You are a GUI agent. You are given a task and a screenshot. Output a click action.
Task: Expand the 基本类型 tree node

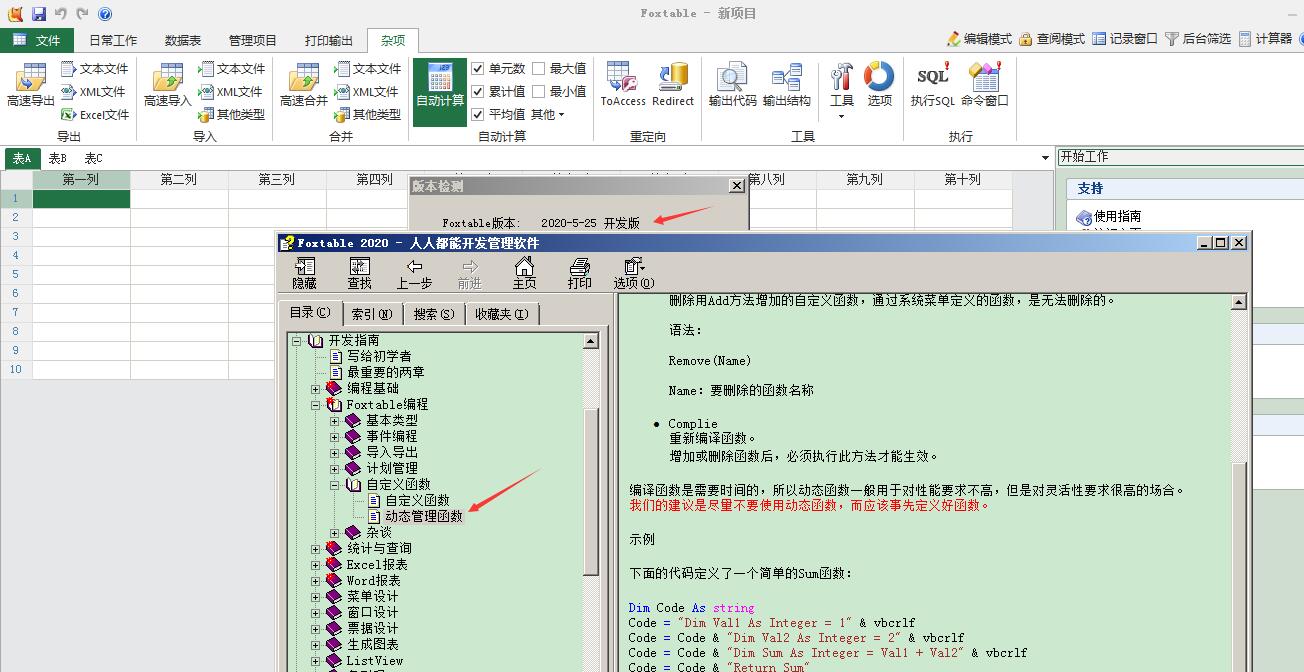click(335, 420)
